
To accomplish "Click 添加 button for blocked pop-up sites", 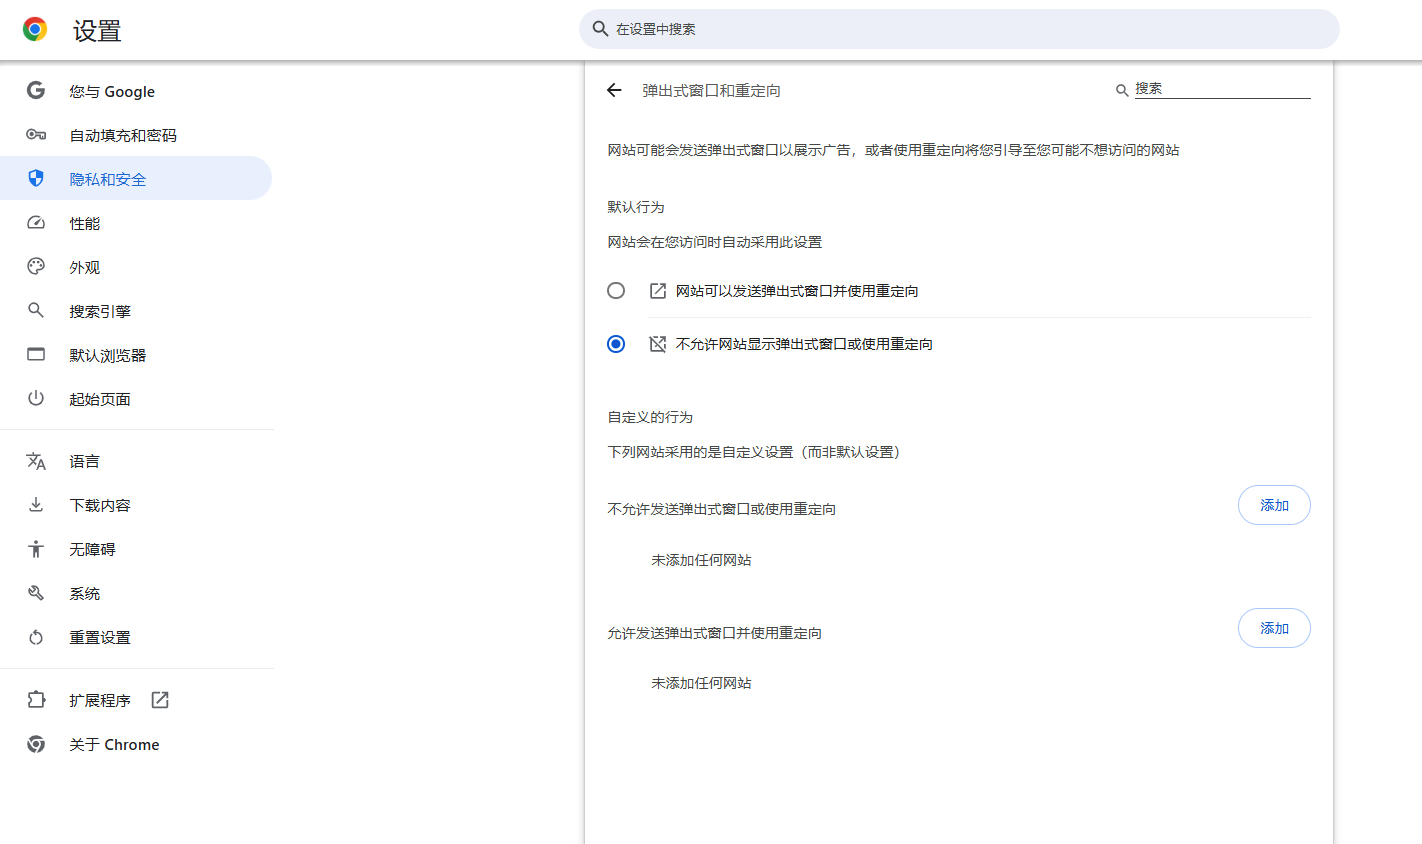I will pyautogui.click(x=1274, y=505).
